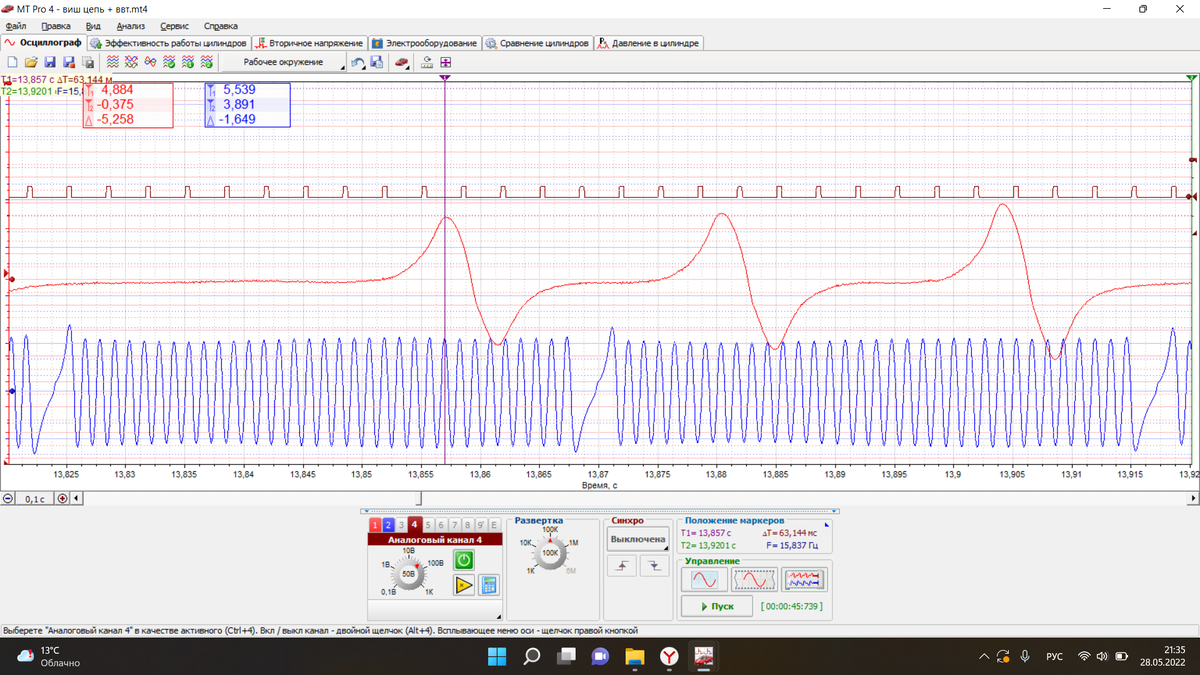Click the 0,1 с time scale button
1200x675 pixels.
pos(36,497)
